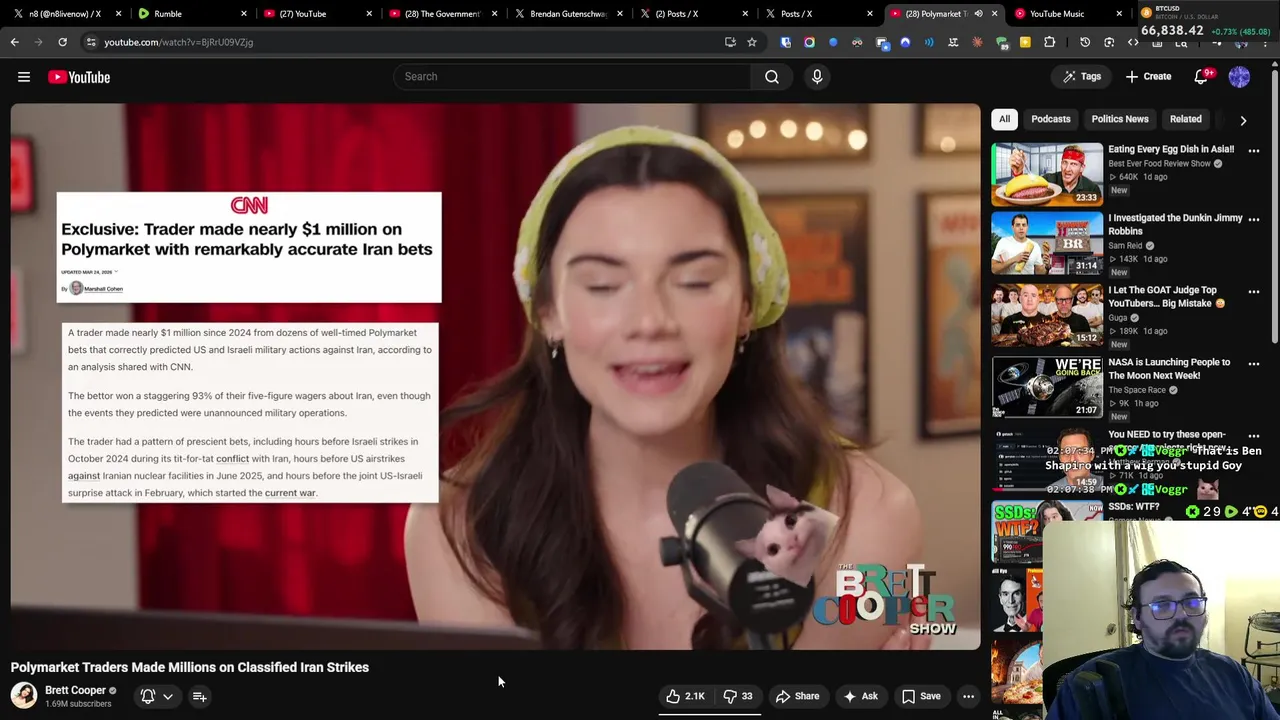The width and height of the screenshot is (1280, 720).
Task: Bookmark this page with the star icon
Action: coord(752,42)
